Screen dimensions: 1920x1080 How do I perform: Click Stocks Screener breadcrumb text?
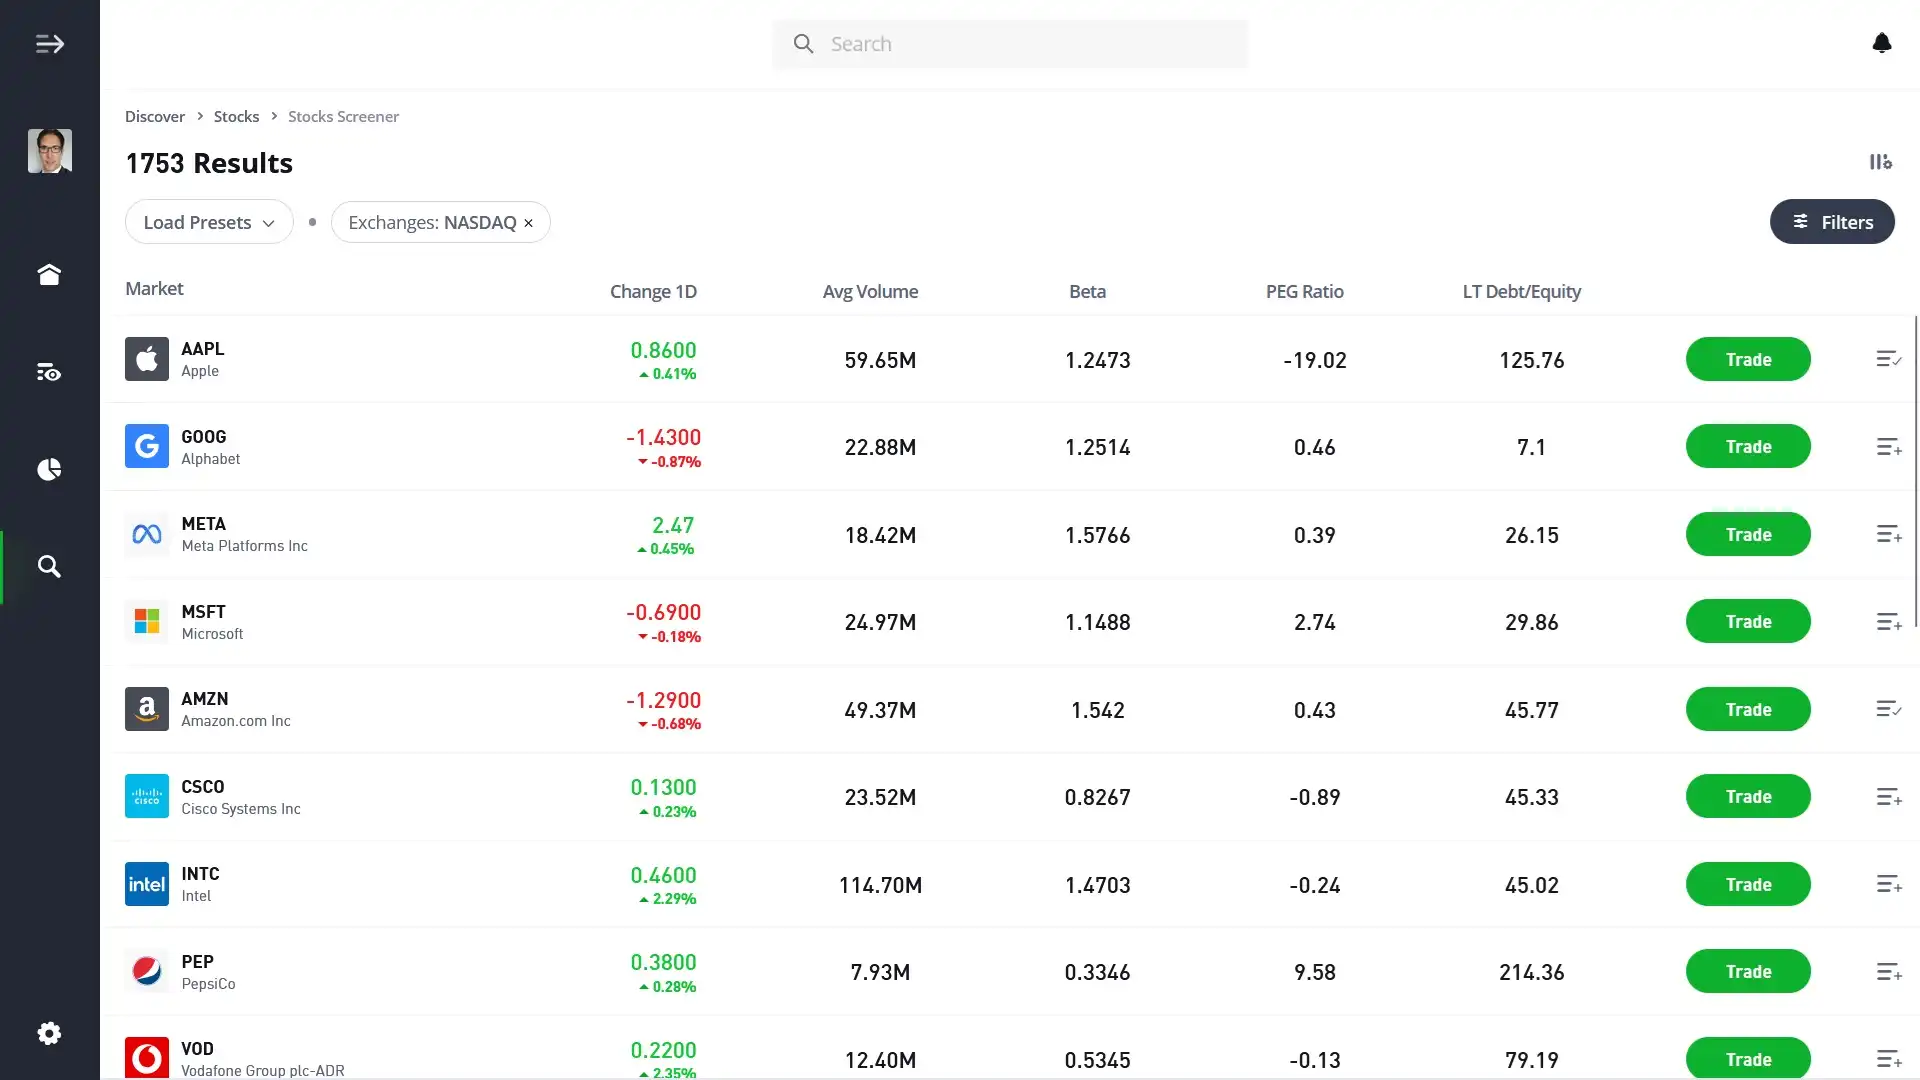click(x=343, y=117)
